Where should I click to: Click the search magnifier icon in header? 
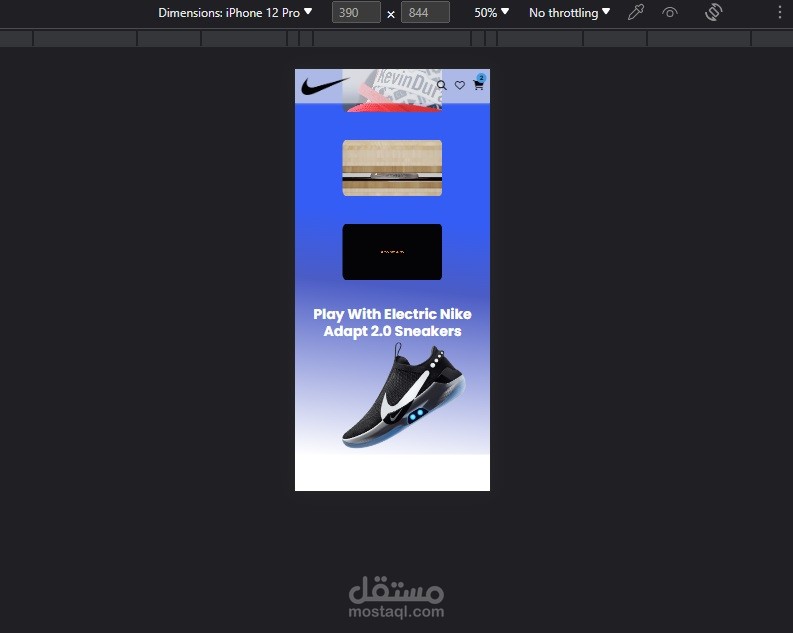pyautogui.click(x=442, y=85)
